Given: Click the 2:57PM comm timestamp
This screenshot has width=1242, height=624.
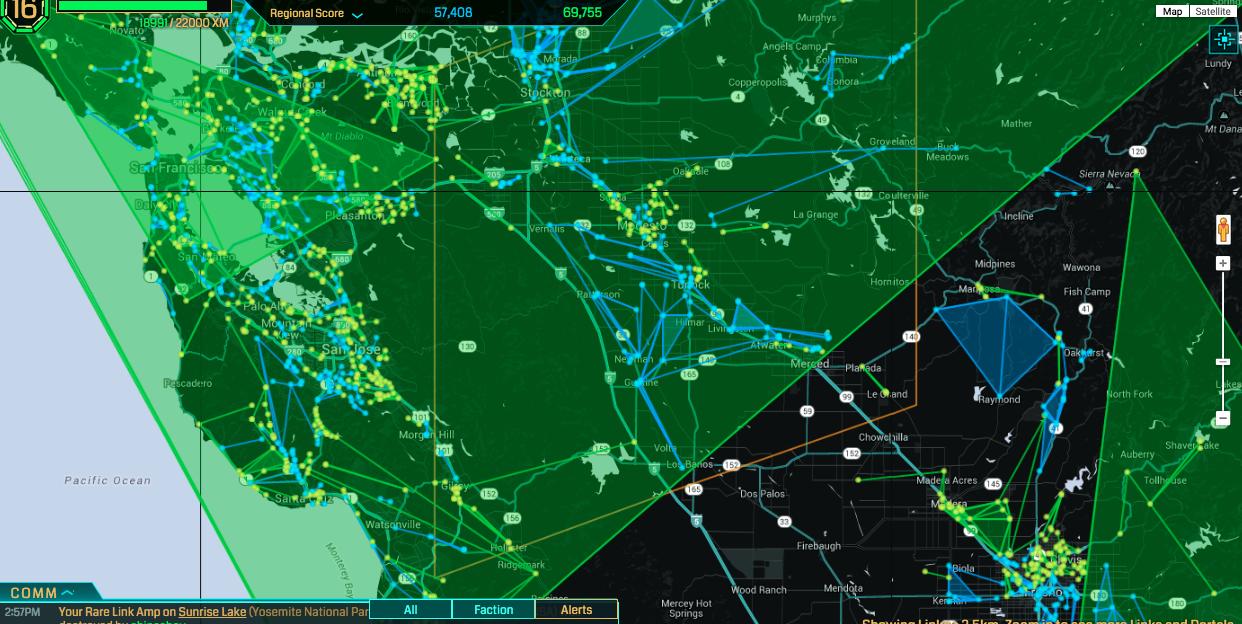Looking at the screenshot, I should 23,611.
